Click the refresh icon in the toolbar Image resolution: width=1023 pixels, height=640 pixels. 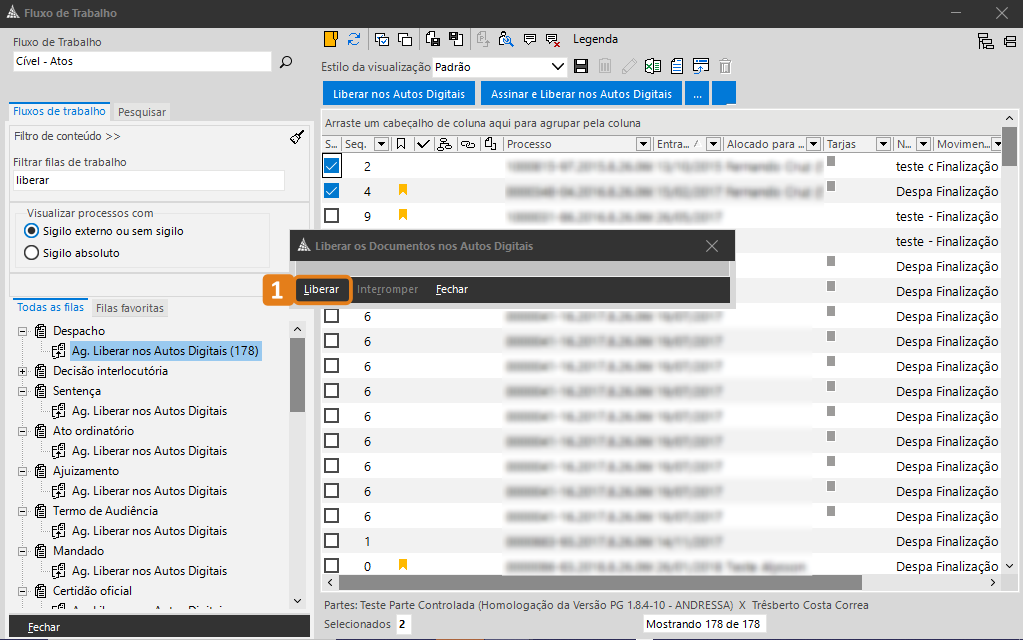click(354, 39)
